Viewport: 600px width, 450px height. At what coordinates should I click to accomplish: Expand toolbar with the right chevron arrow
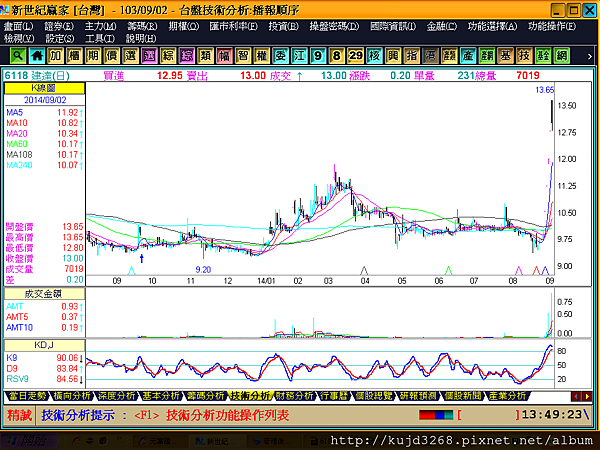(589, 56)
